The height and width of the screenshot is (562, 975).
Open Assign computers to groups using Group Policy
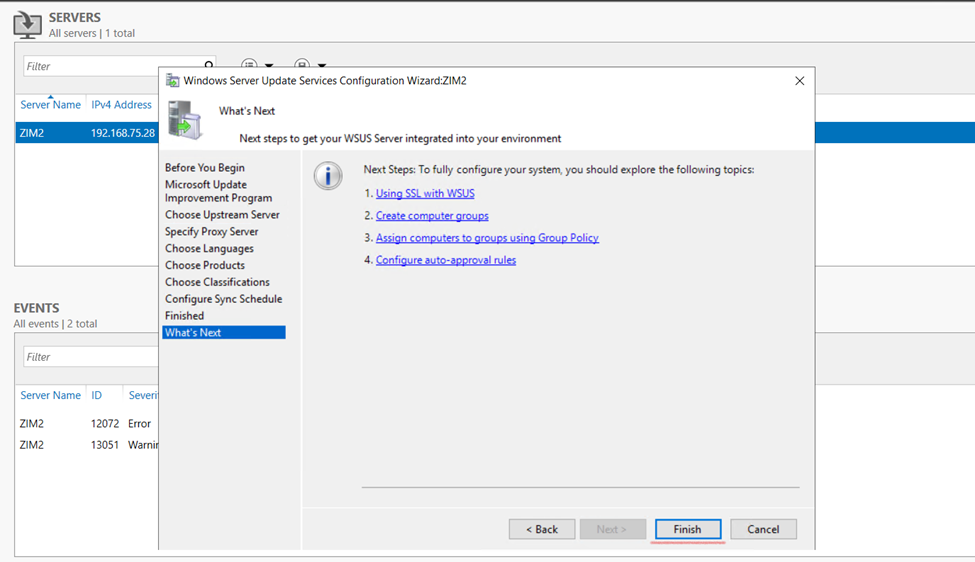point(487,238)
